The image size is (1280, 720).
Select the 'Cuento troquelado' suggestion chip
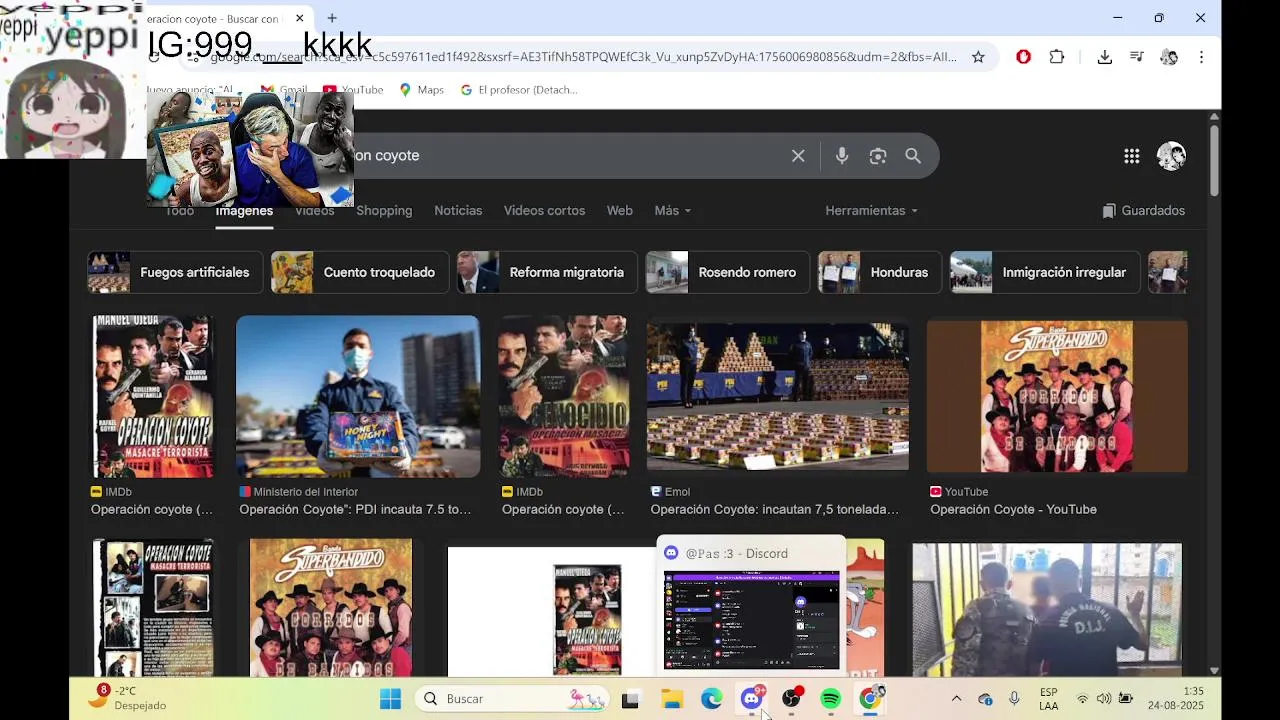(360, 272)
